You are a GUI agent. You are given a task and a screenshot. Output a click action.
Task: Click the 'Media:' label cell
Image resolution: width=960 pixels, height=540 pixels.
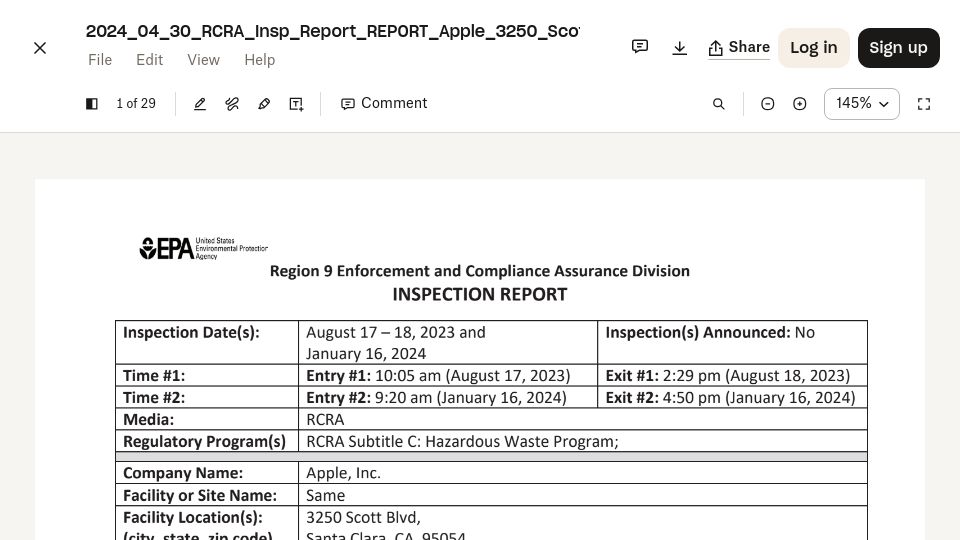coord(207,419)
